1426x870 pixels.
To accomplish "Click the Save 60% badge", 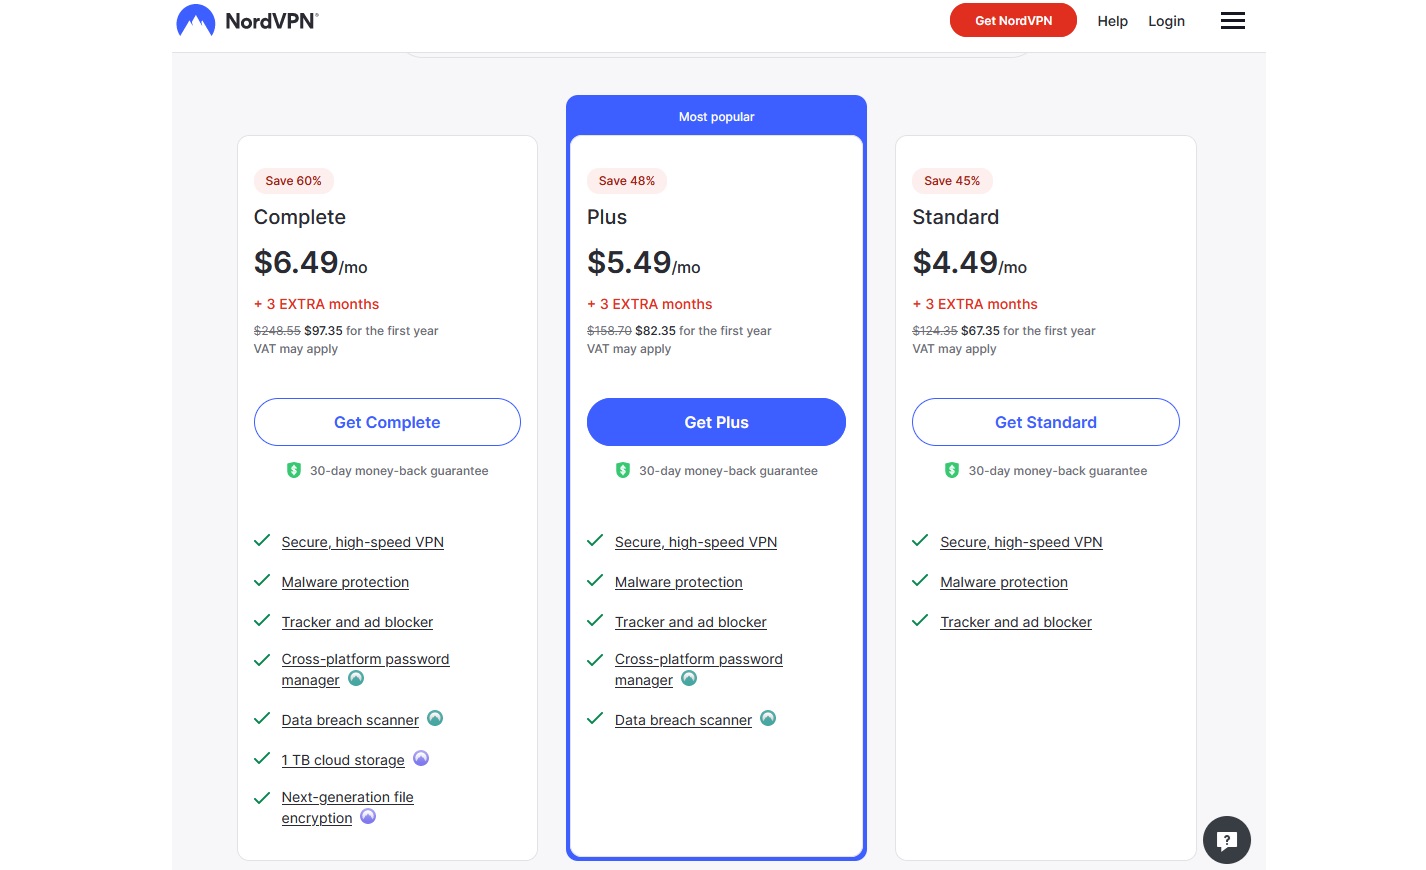I will tap(293, 181).
